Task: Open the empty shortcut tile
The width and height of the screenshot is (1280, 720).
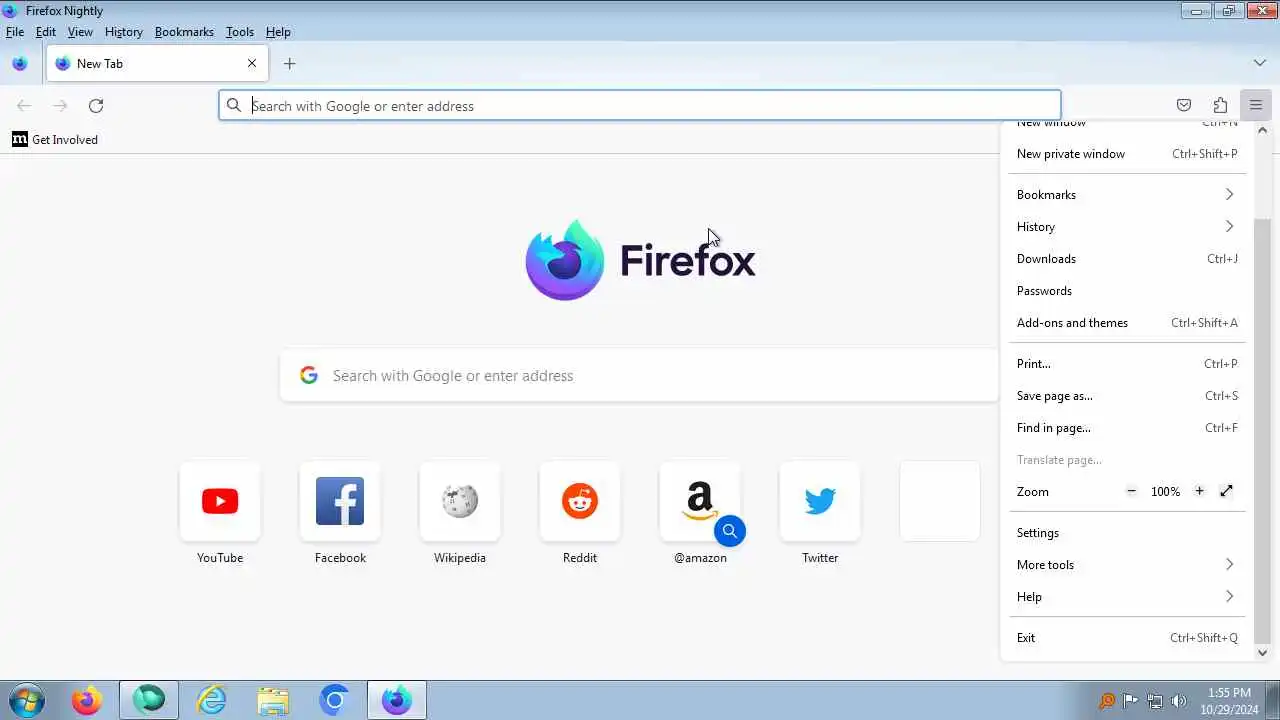Action: point(940,501)
